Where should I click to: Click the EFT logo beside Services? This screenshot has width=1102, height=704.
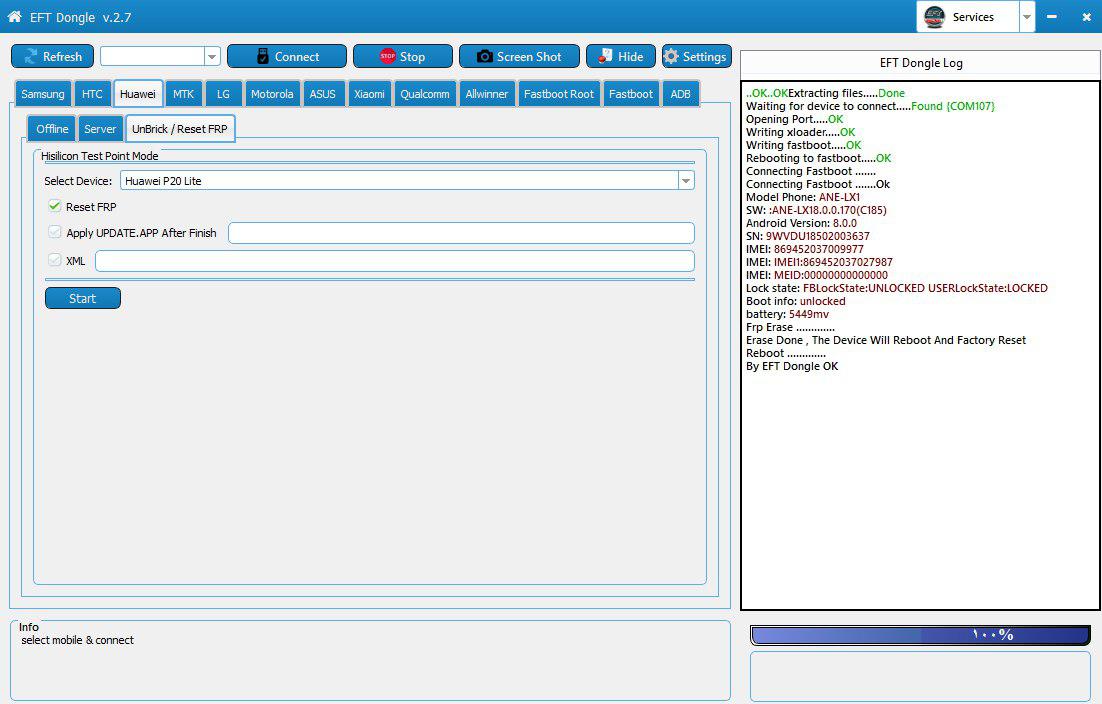click(x=934, y=17)
